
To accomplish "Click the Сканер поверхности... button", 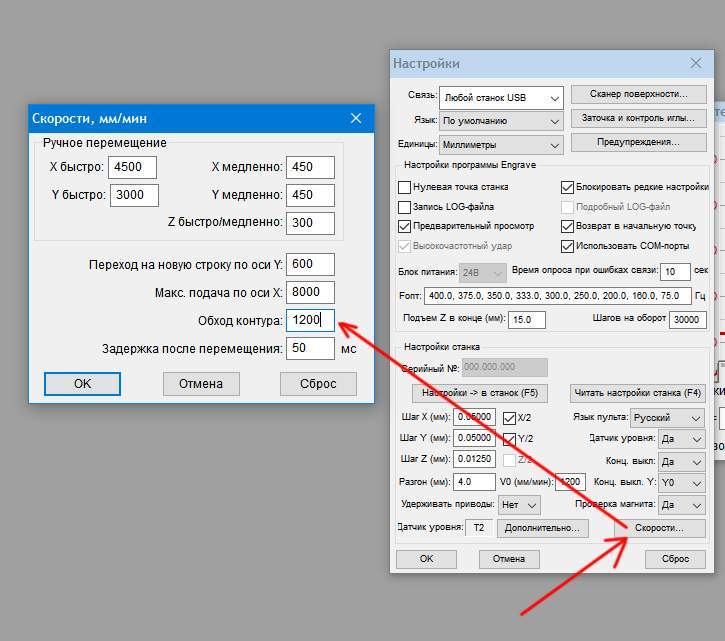I will point(638,94).
